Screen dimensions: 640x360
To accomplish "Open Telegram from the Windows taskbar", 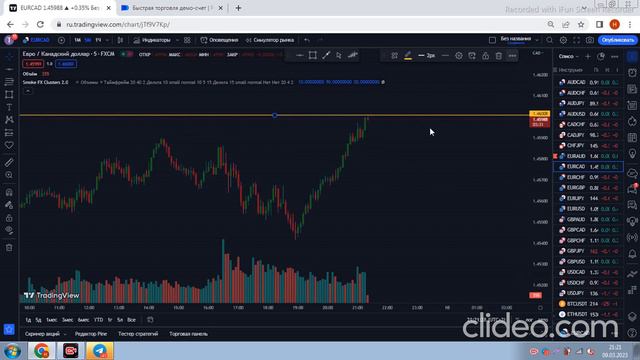I will [99, 351].
